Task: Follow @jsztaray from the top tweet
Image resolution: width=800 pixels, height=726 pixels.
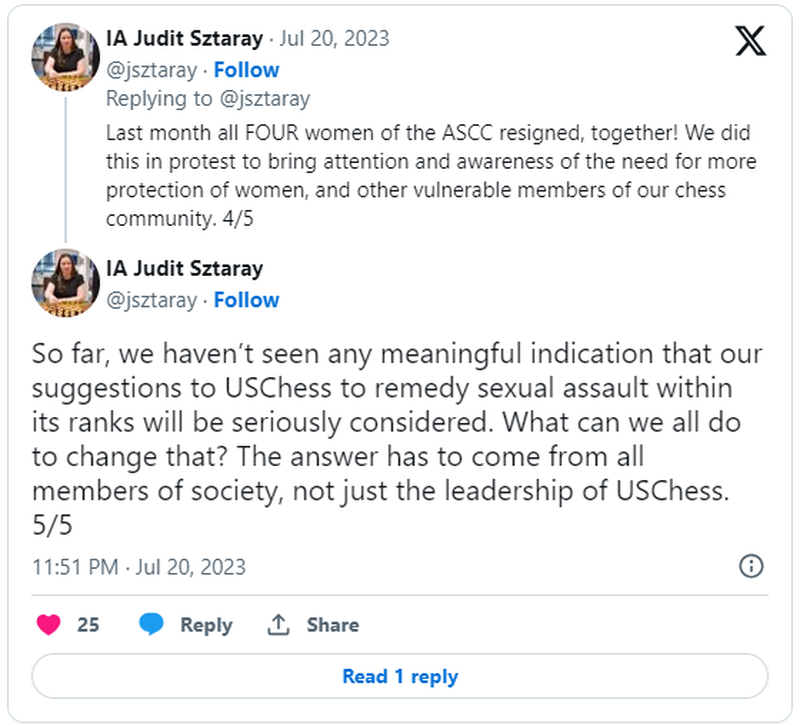Action: click(x=246, y=70)
